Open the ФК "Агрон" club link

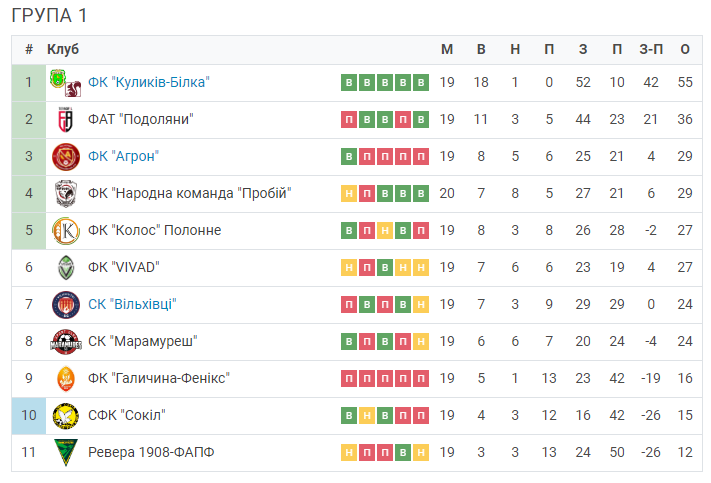(123, 156)
